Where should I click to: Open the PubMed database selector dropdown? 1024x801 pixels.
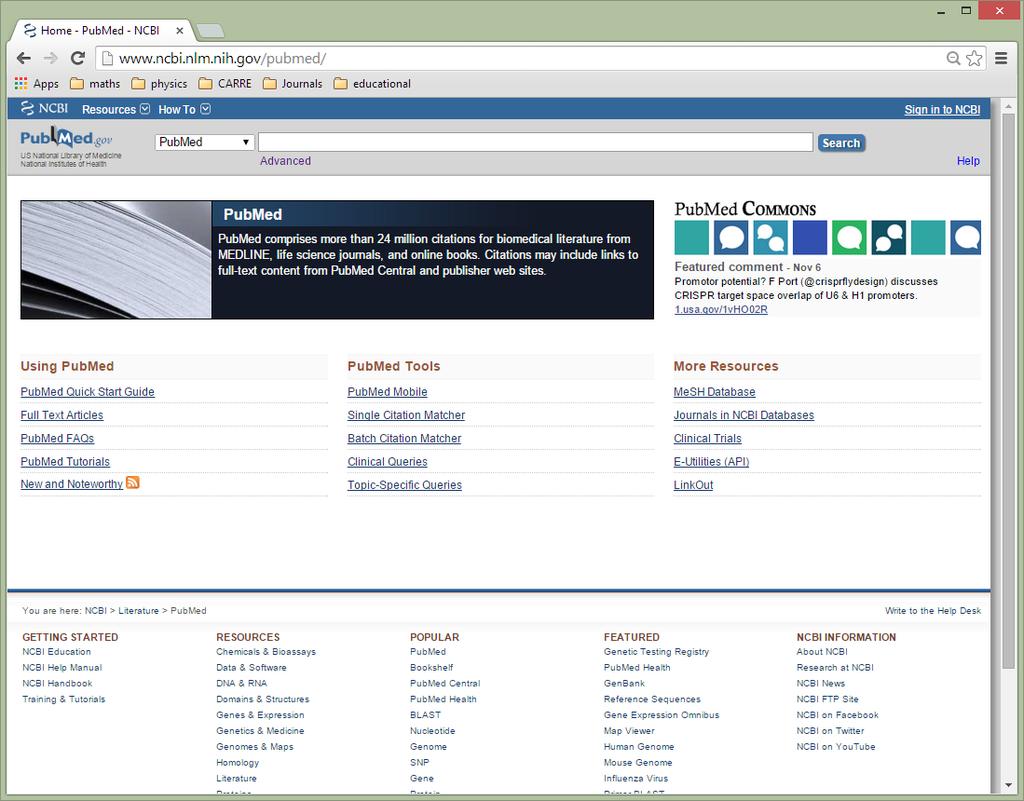pyautogui.click(x=204, y=142)
